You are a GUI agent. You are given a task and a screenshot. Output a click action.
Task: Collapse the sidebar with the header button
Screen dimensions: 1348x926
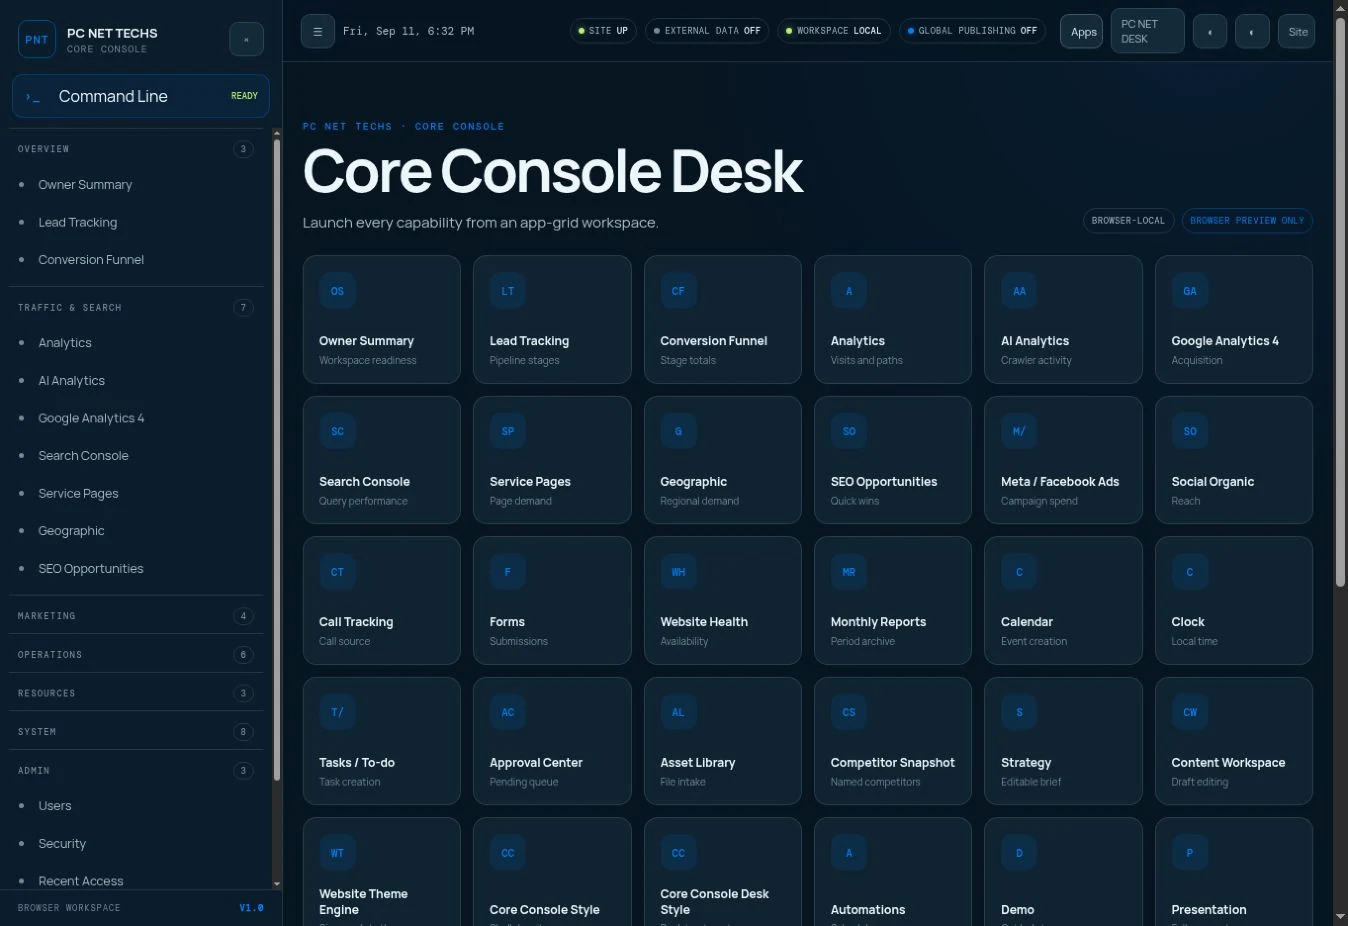click(246, 40)
